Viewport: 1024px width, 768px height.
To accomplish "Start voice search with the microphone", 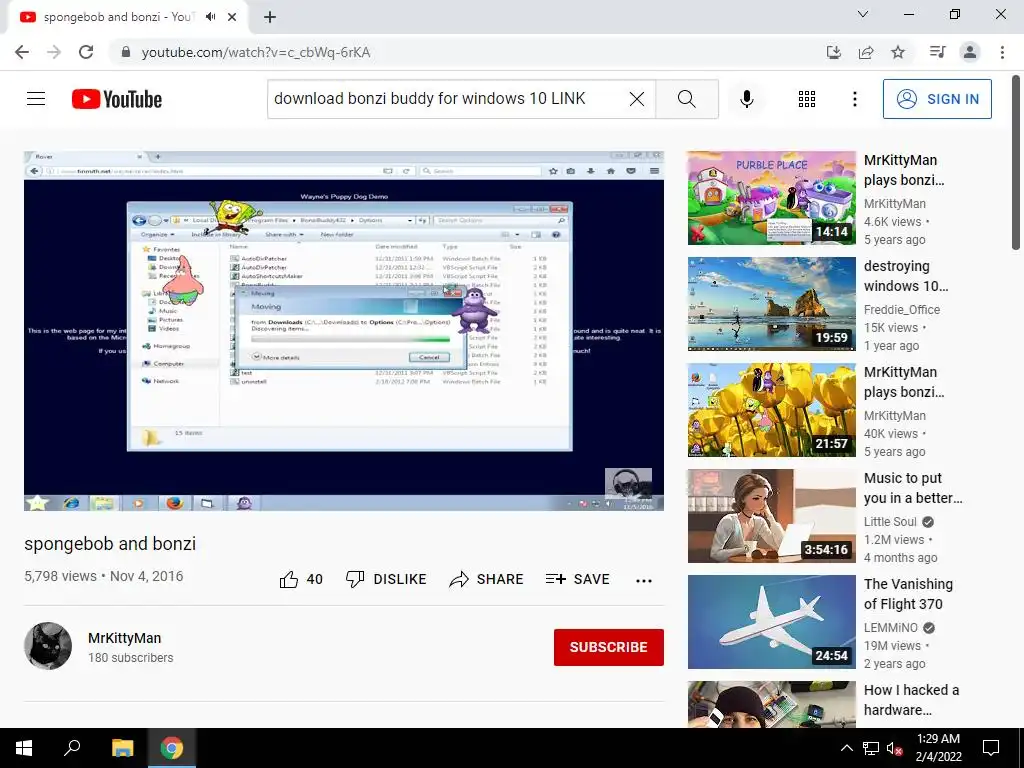I will coord(746,99).
